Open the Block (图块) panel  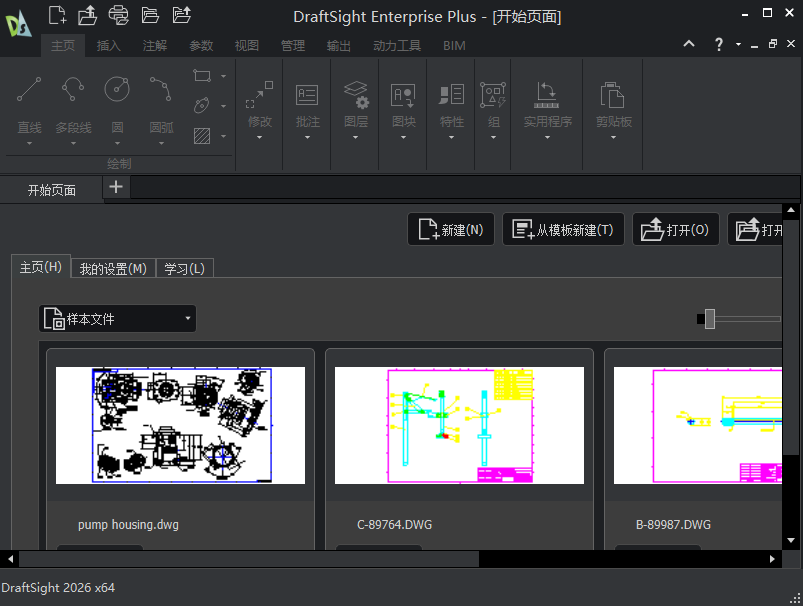tap(404, 110)
